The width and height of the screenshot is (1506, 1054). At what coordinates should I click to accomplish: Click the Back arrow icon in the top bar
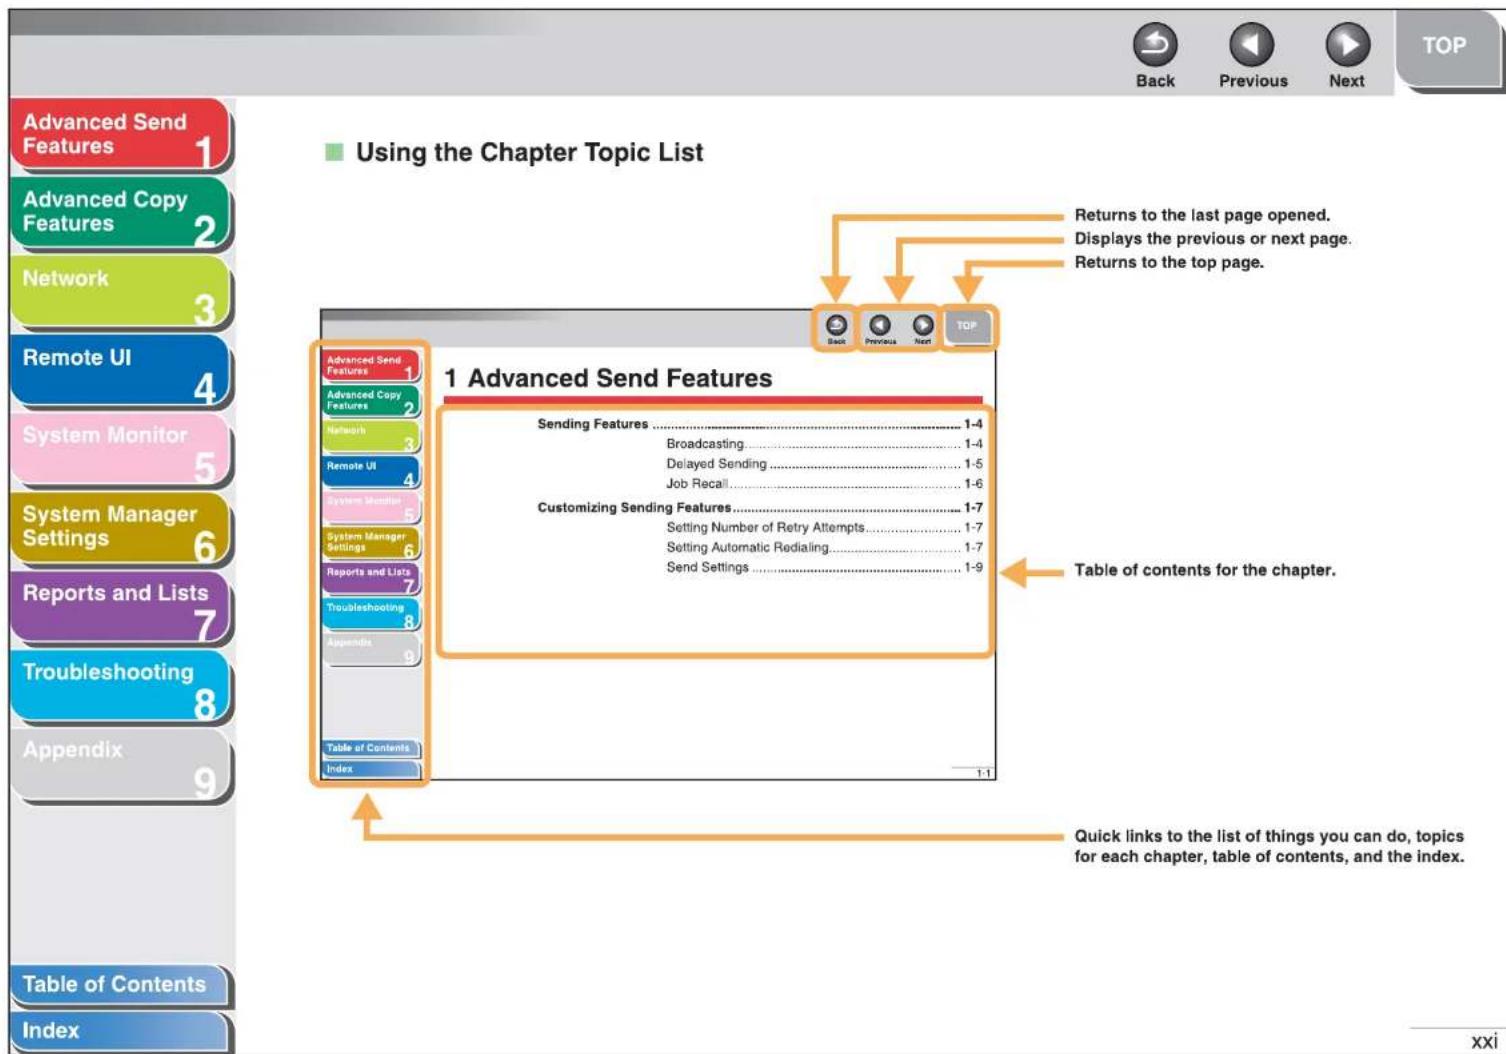1154,45
